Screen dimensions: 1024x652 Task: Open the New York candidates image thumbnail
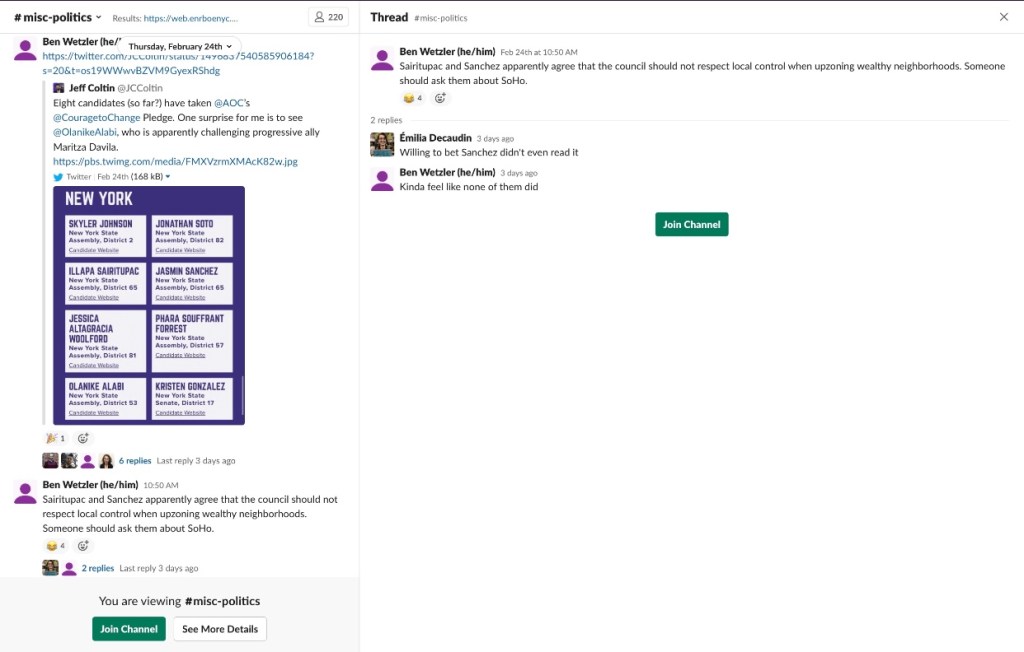[x=148, y=305]
